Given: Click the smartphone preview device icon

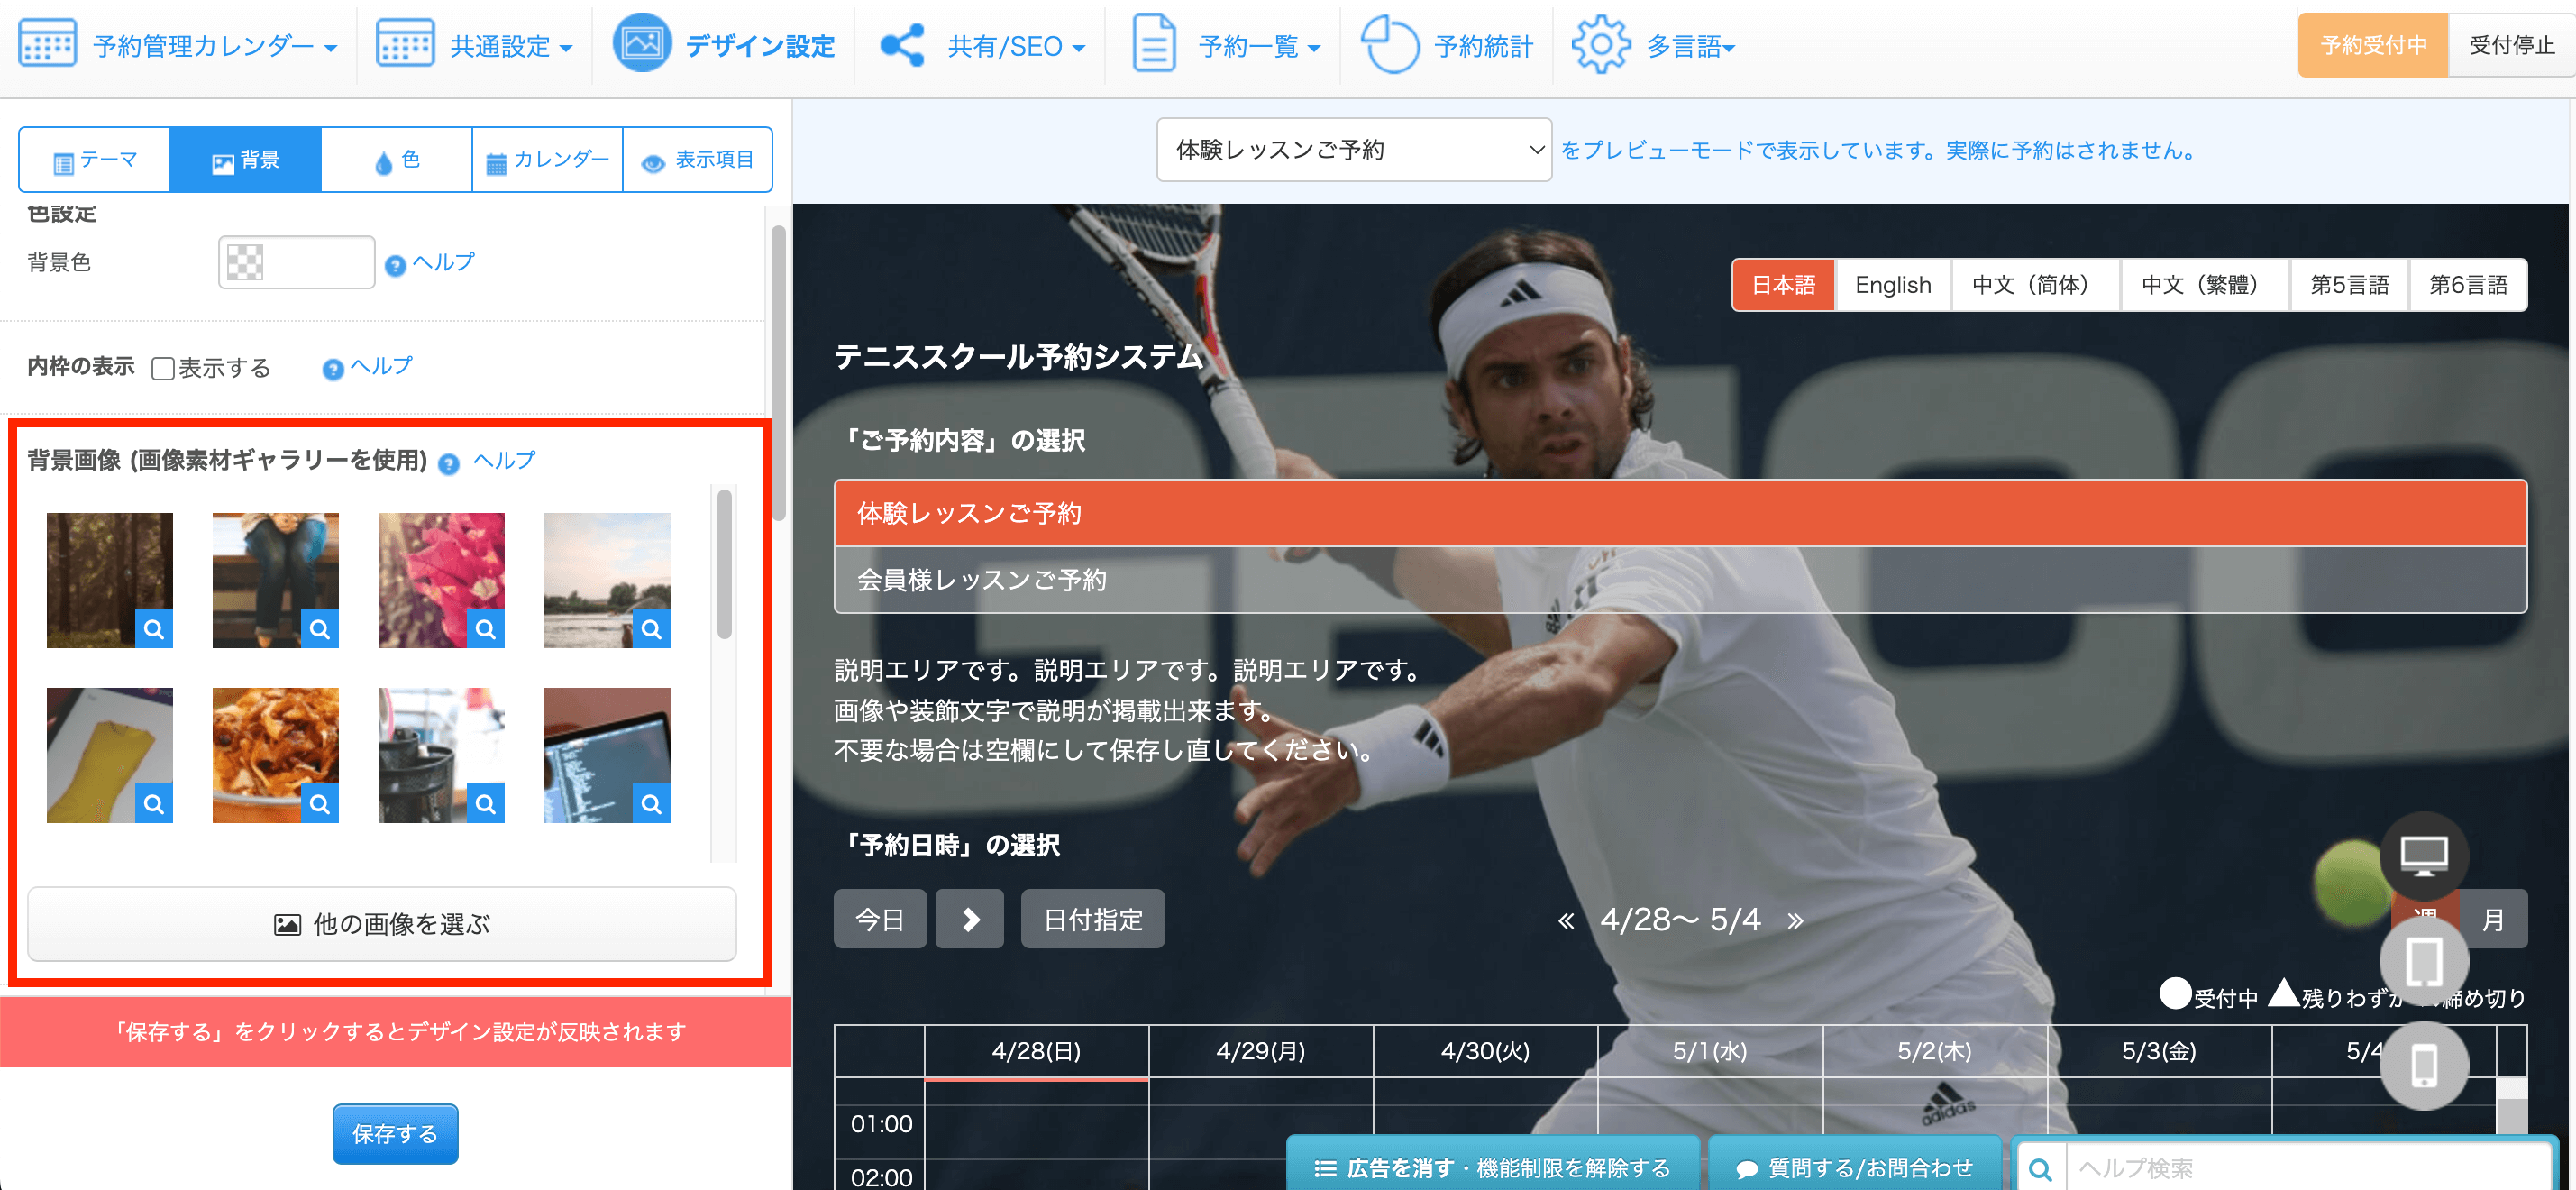Looking at the screenshot, I should coord(2423,1065).
